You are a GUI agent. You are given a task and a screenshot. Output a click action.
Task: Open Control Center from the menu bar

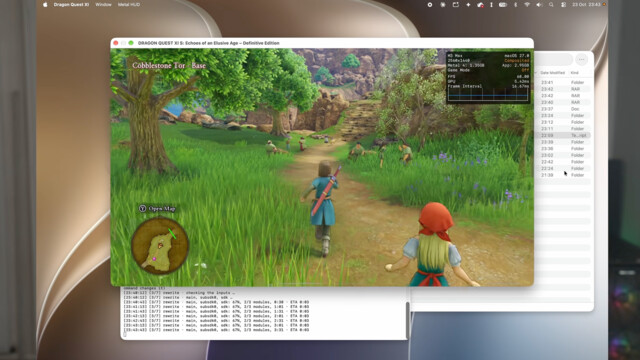tap(563, 4)
